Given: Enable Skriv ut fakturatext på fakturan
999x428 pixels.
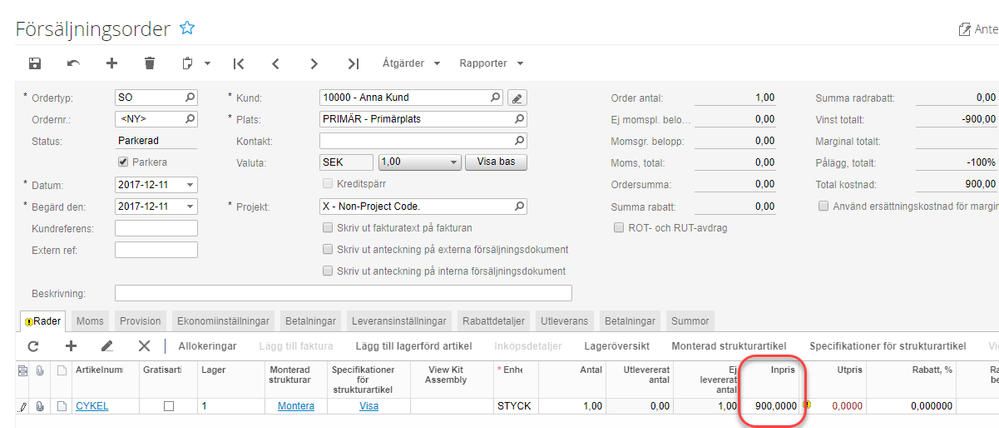Looking at the screenshot, I should [328, 228].
